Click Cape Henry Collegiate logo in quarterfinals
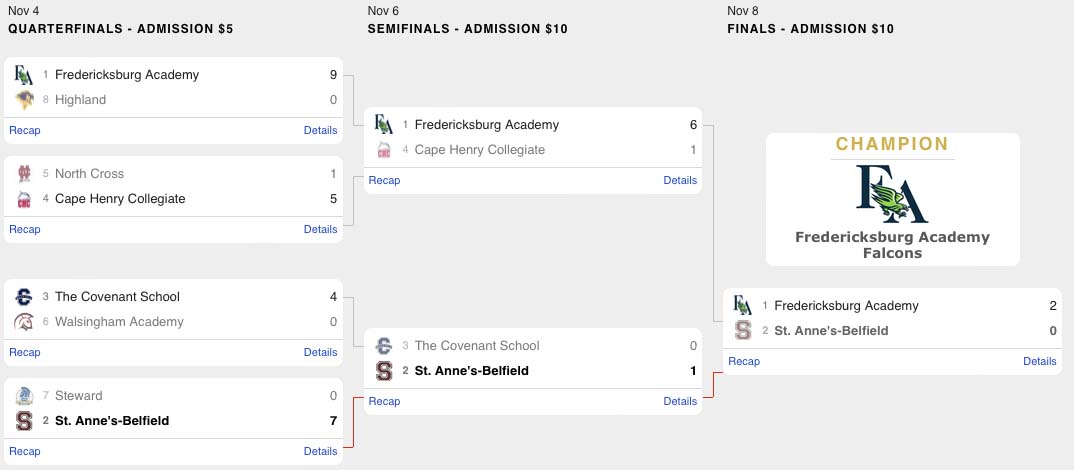 [24, 198]
